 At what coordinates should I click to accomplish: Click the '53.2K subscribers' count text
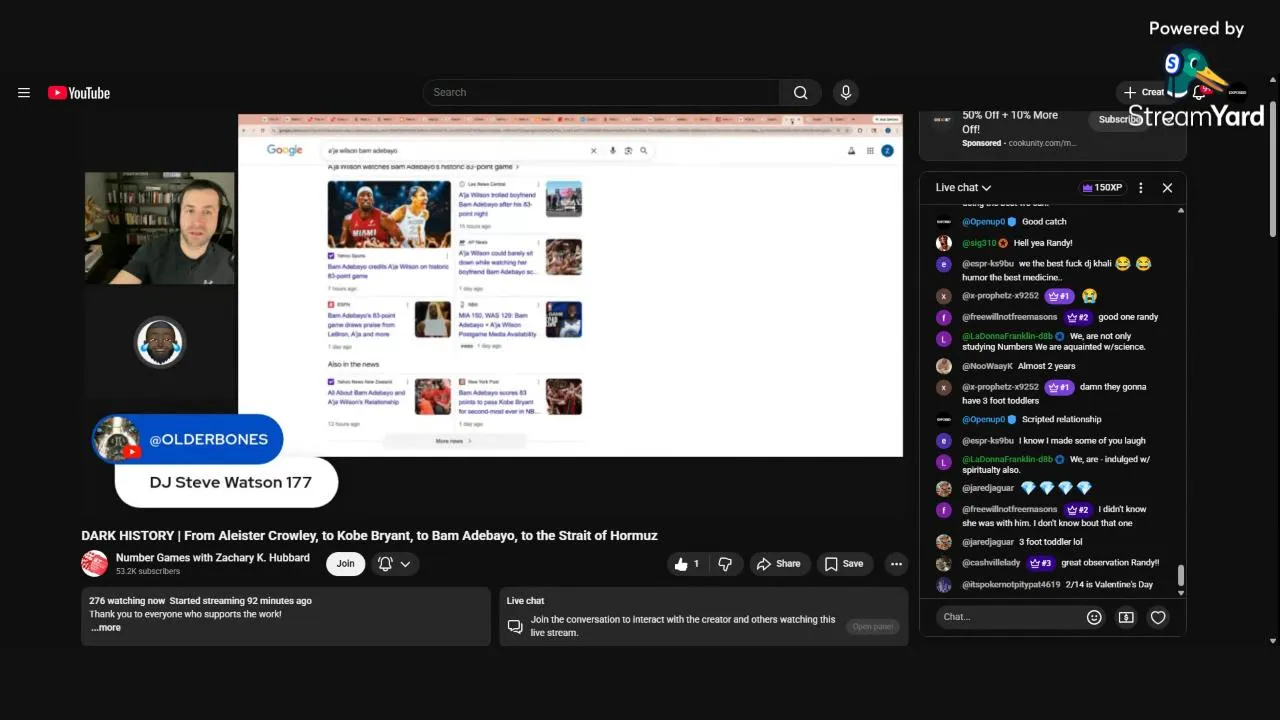click(x=148, y=571)
